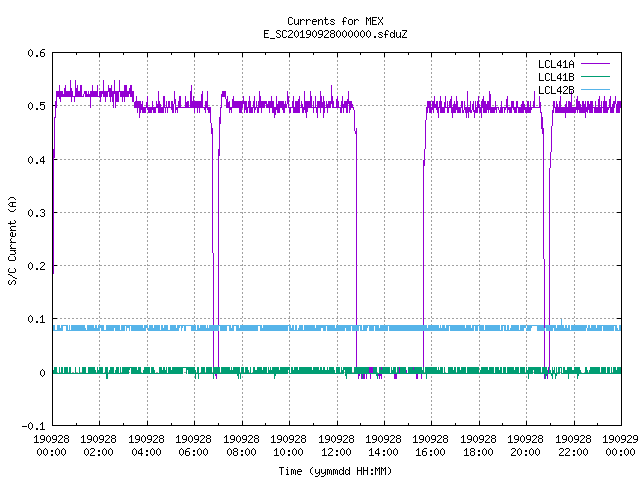Screen dimensions: 640x480
Task: Click the 190928 10:00 x-axis tick label
Action: [288, 446]
